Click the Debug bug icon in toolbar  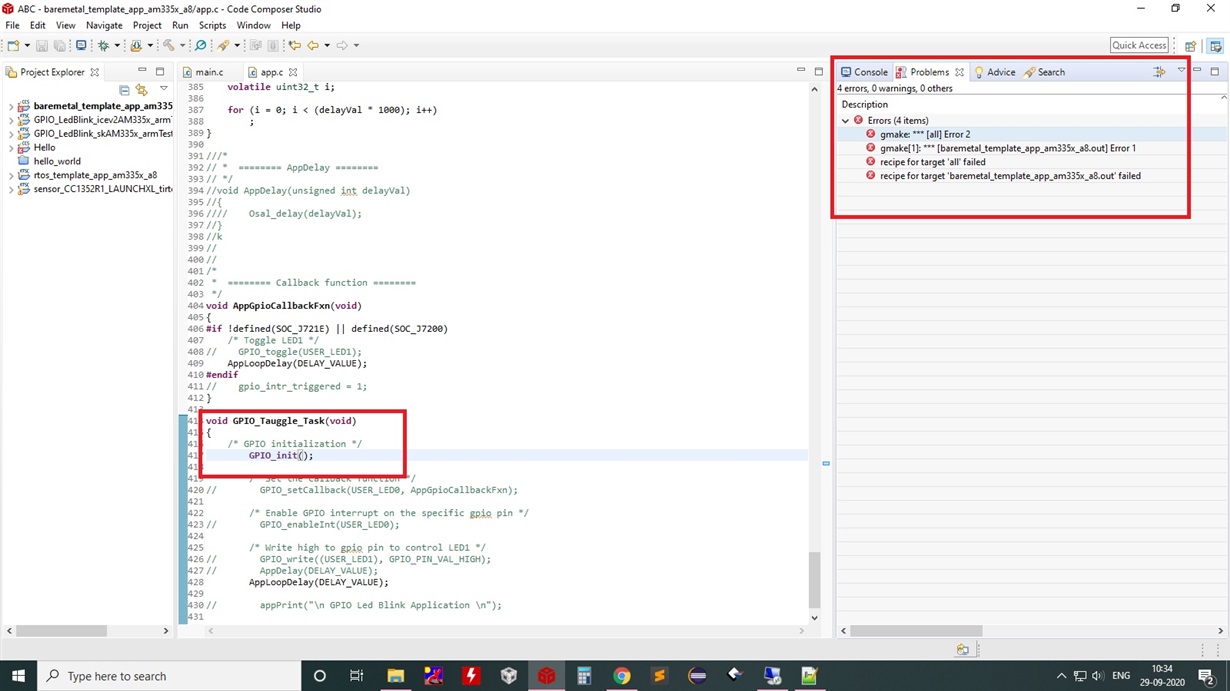click(x=103, y=45)
